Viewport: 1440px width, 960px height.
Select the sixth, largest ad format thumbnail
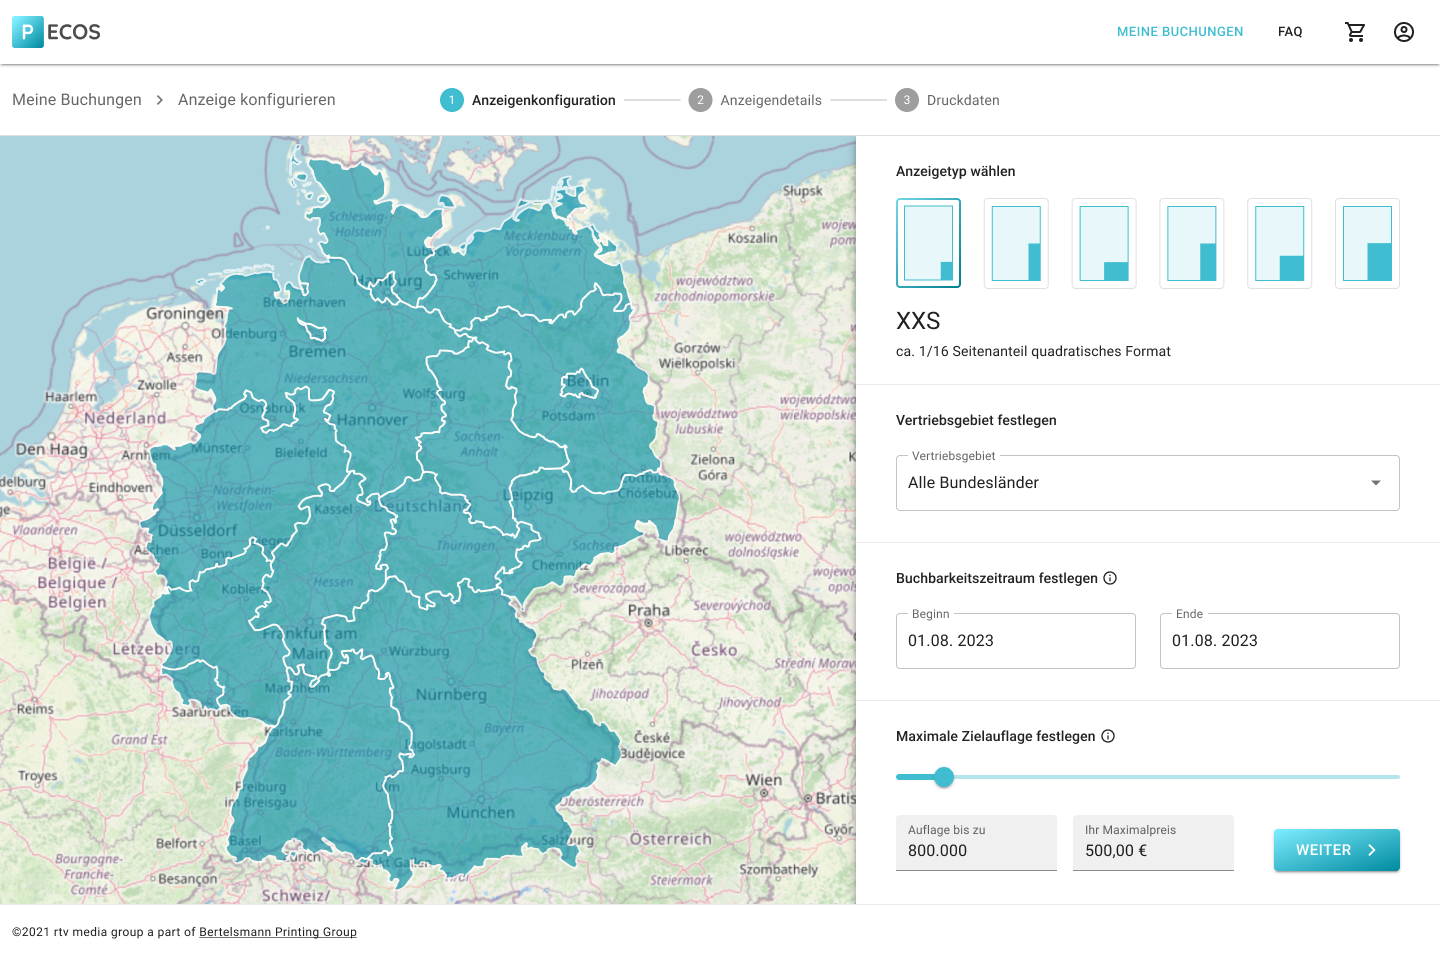pyautogui.click(x=1367, y=243)
